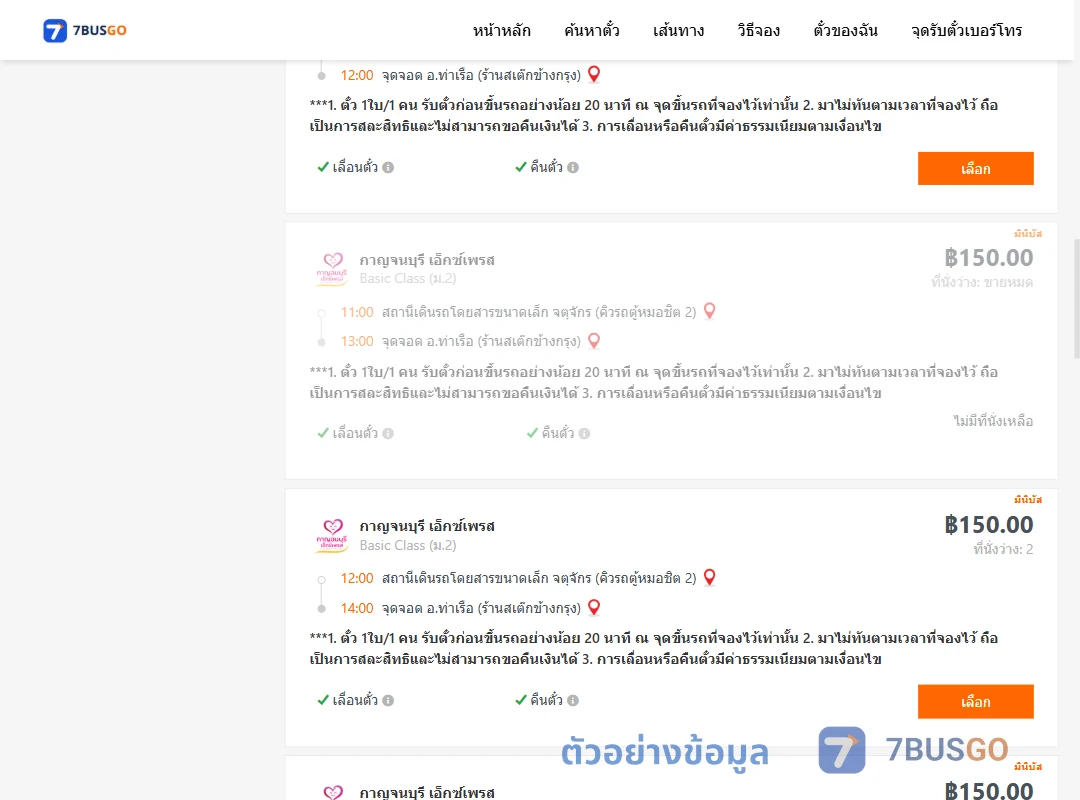Click the 14:00 arrival time text
This screenshot has height=800, width=1080.
click(x=357, y=608)
